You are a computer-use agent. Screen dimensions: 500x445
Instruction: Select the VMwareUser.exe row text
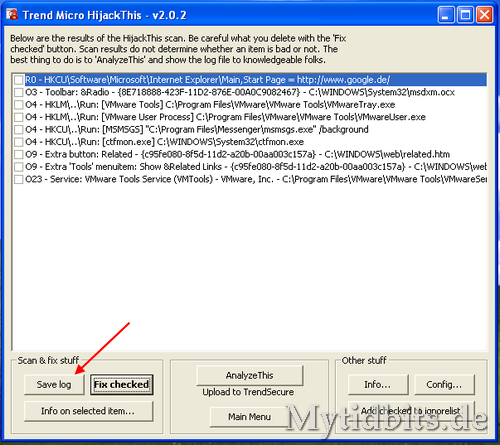[225, 117]
